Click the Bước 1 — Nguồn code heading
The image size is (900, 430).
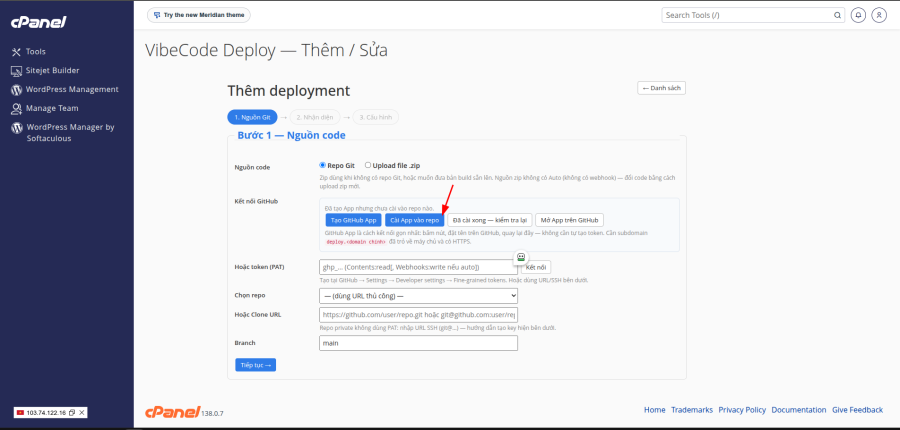(292, 135)
